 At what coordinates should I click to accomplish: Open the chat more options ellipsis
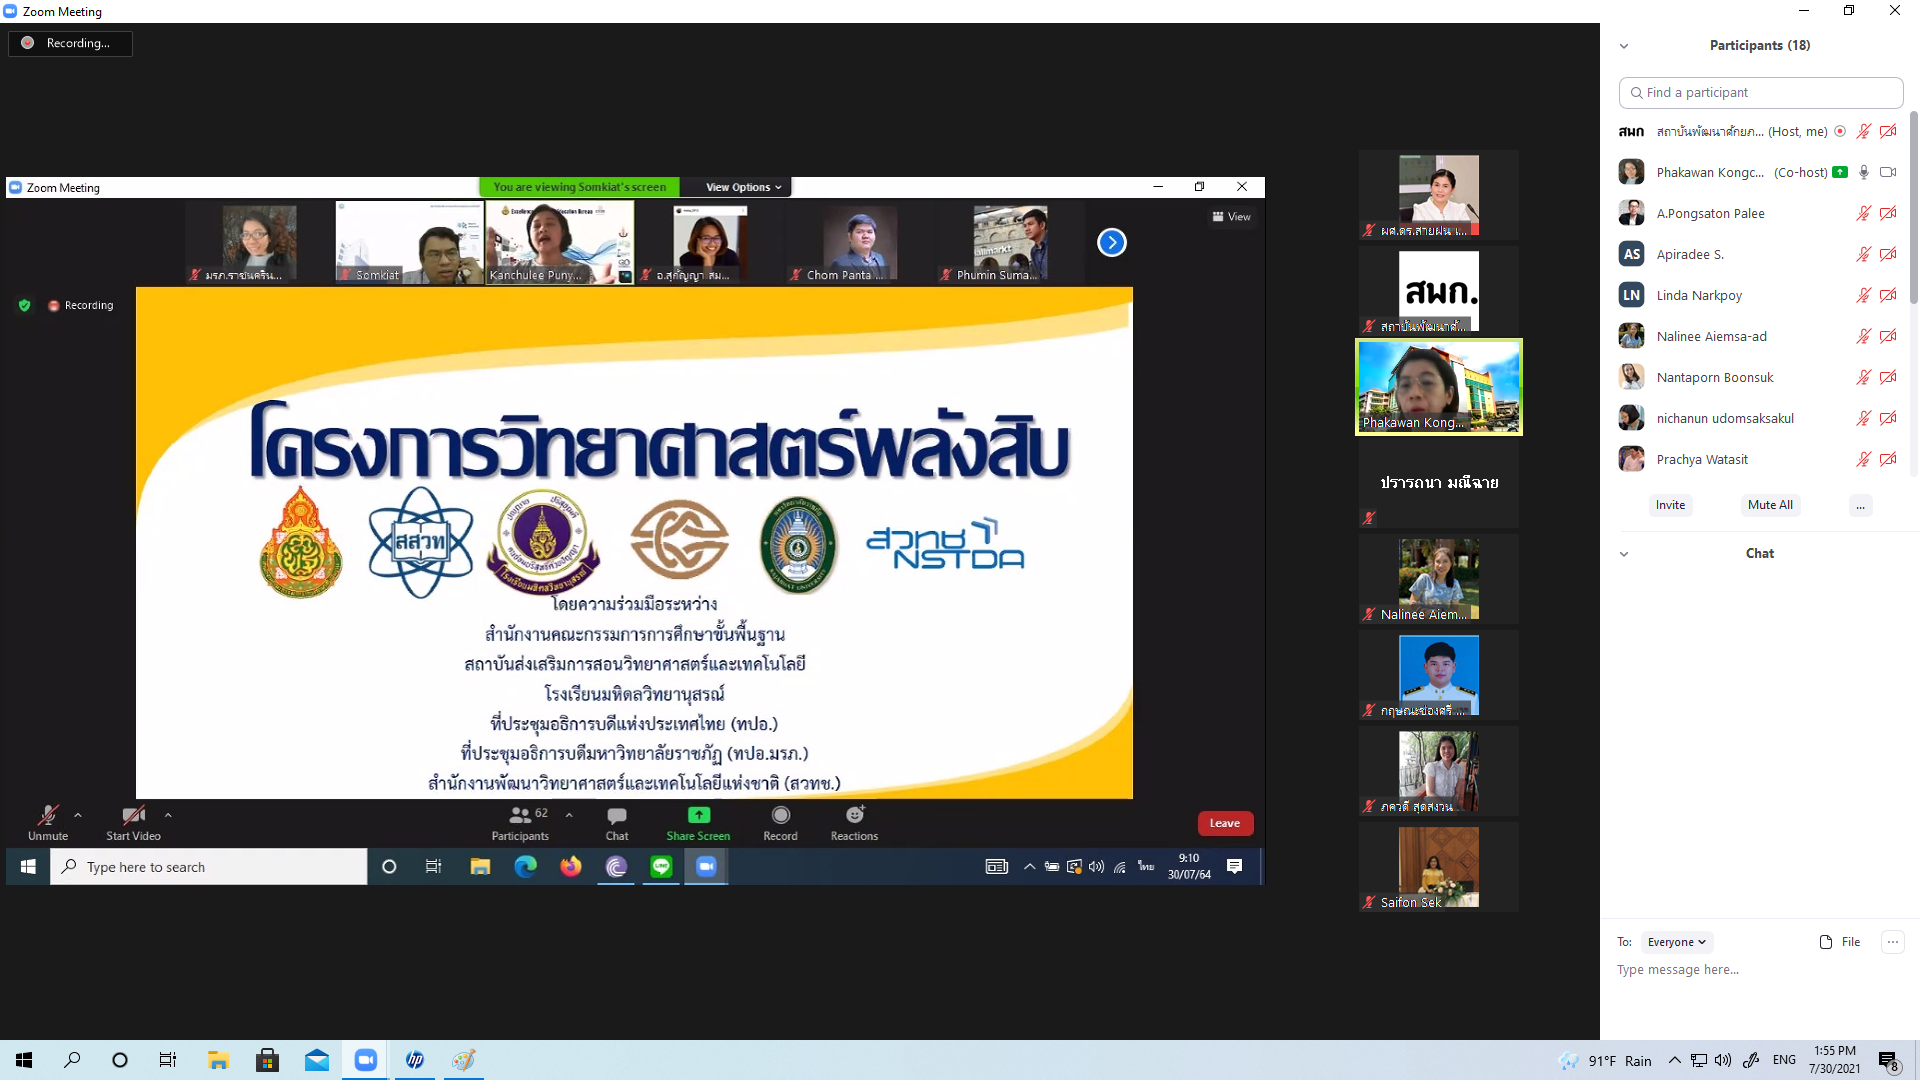point(1892,942)
